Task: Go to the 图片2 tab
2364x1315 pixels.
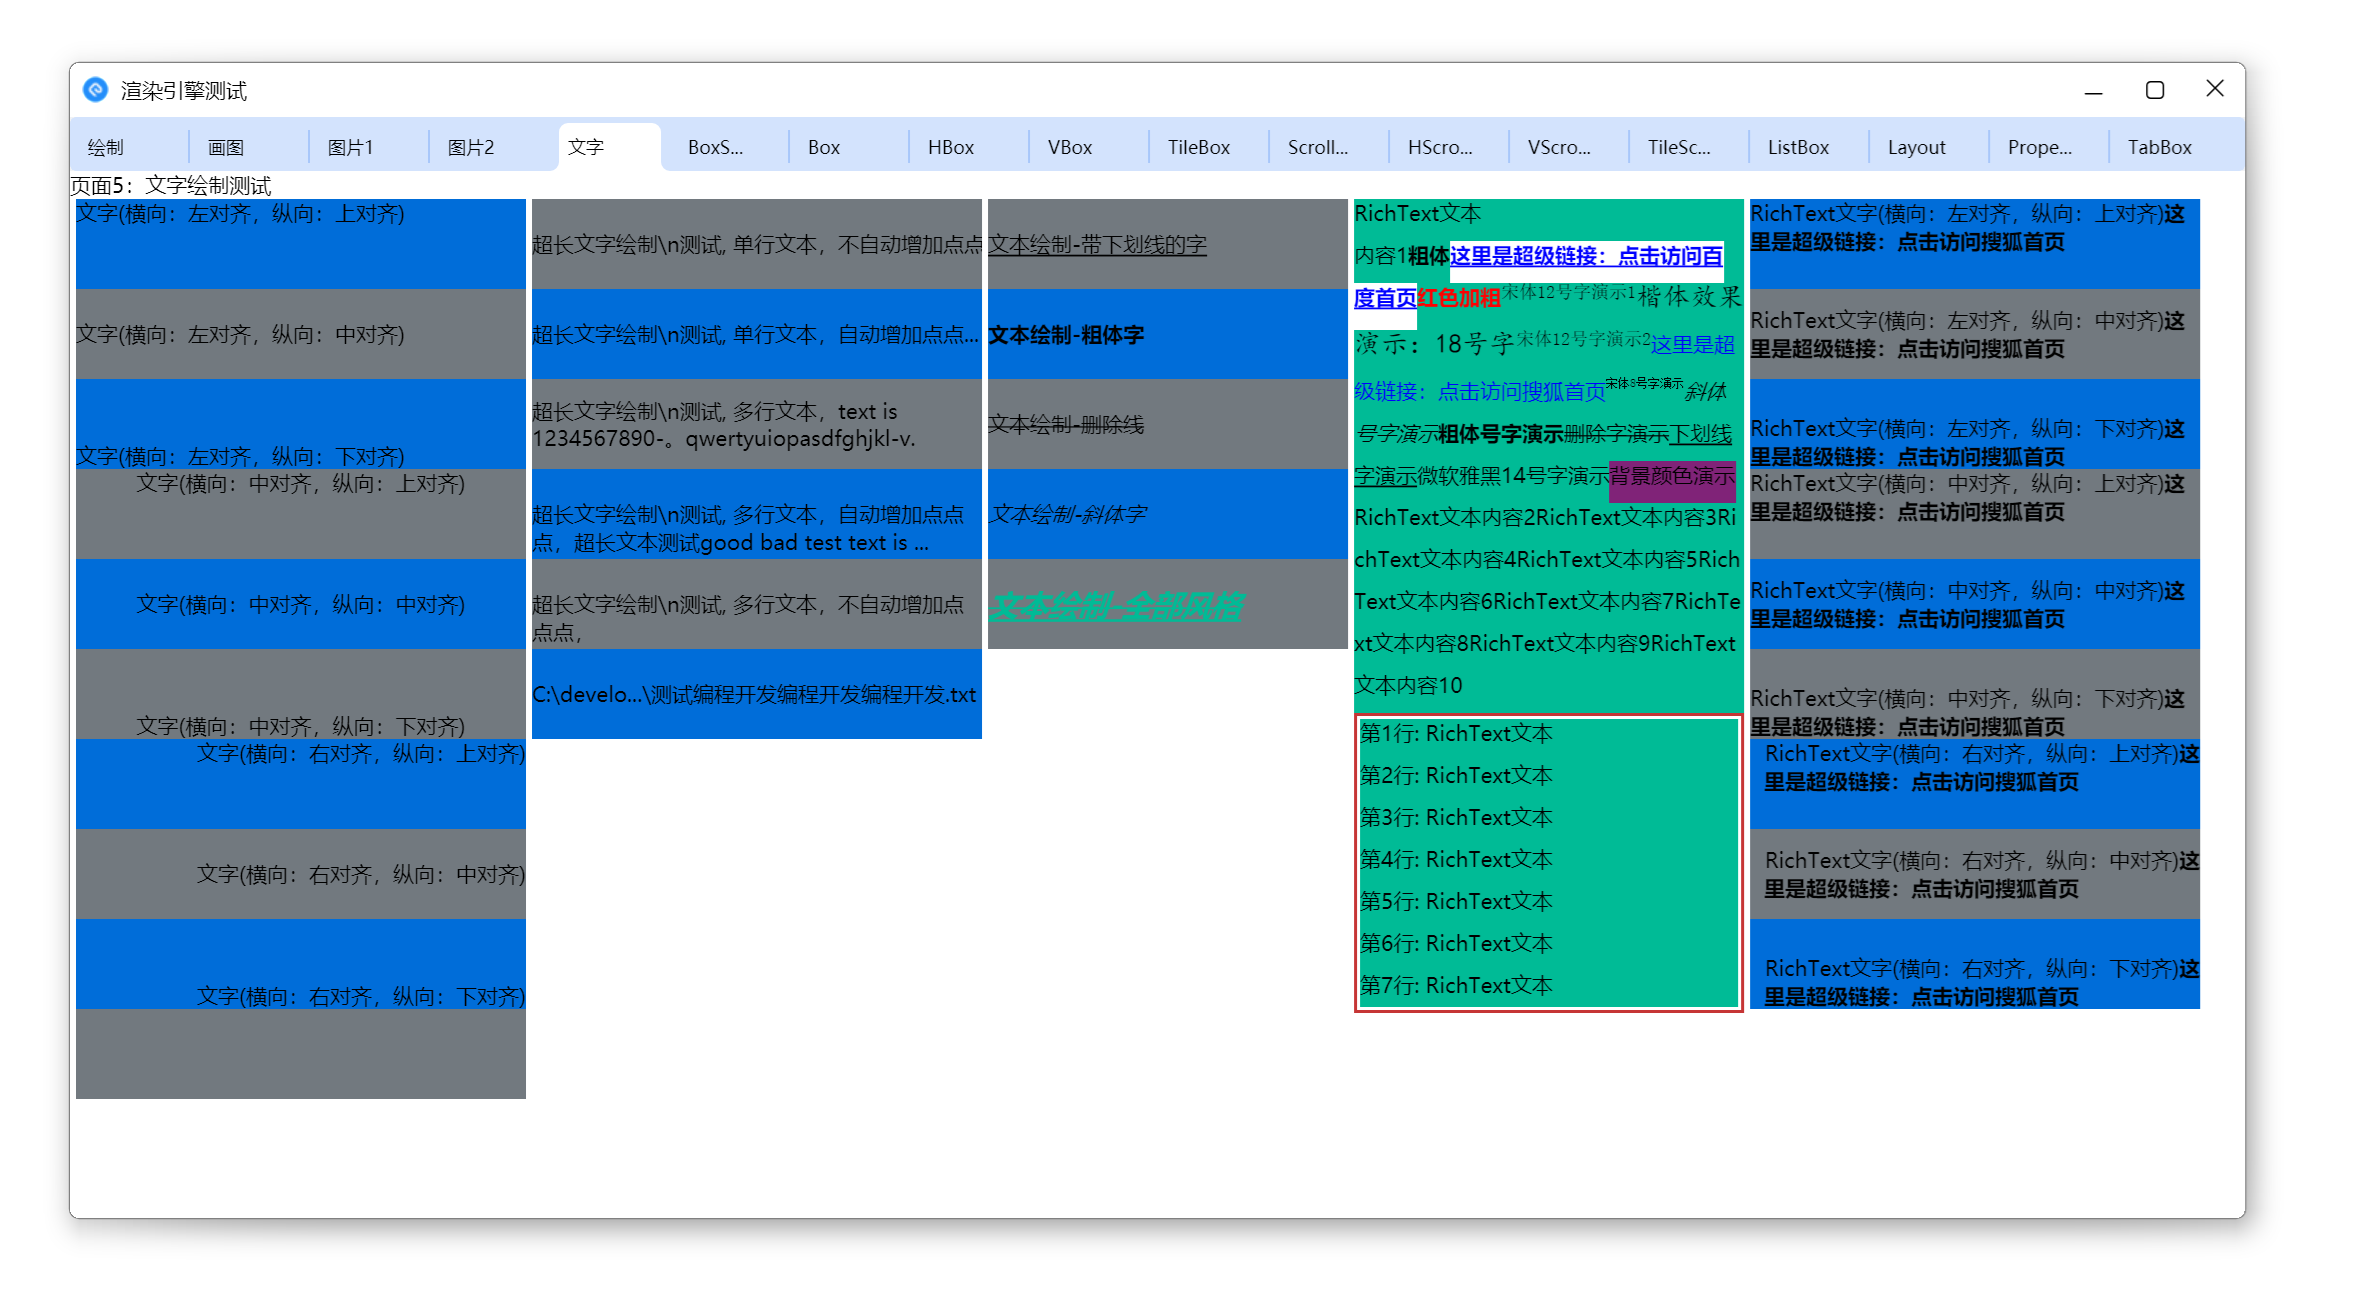Action: [471, 147]
